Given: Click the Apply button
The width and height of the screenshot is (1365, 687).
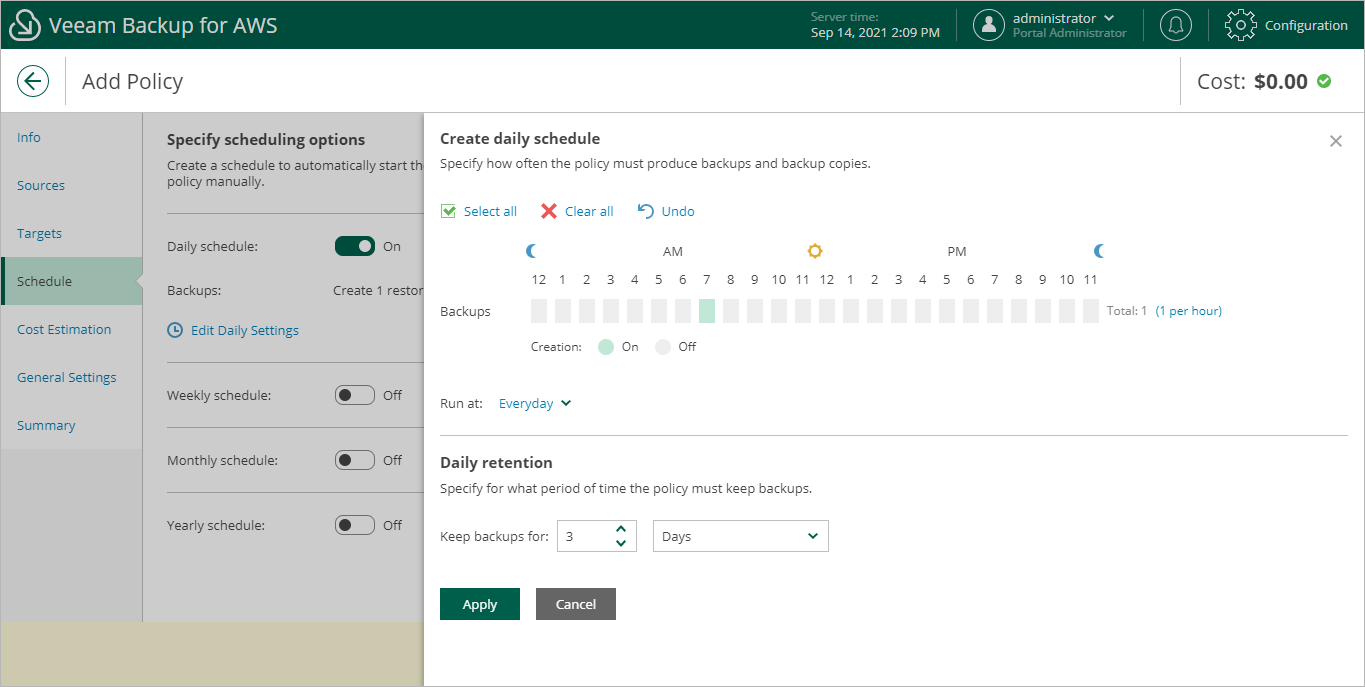Looking at the screenshot, I should 480,604.
